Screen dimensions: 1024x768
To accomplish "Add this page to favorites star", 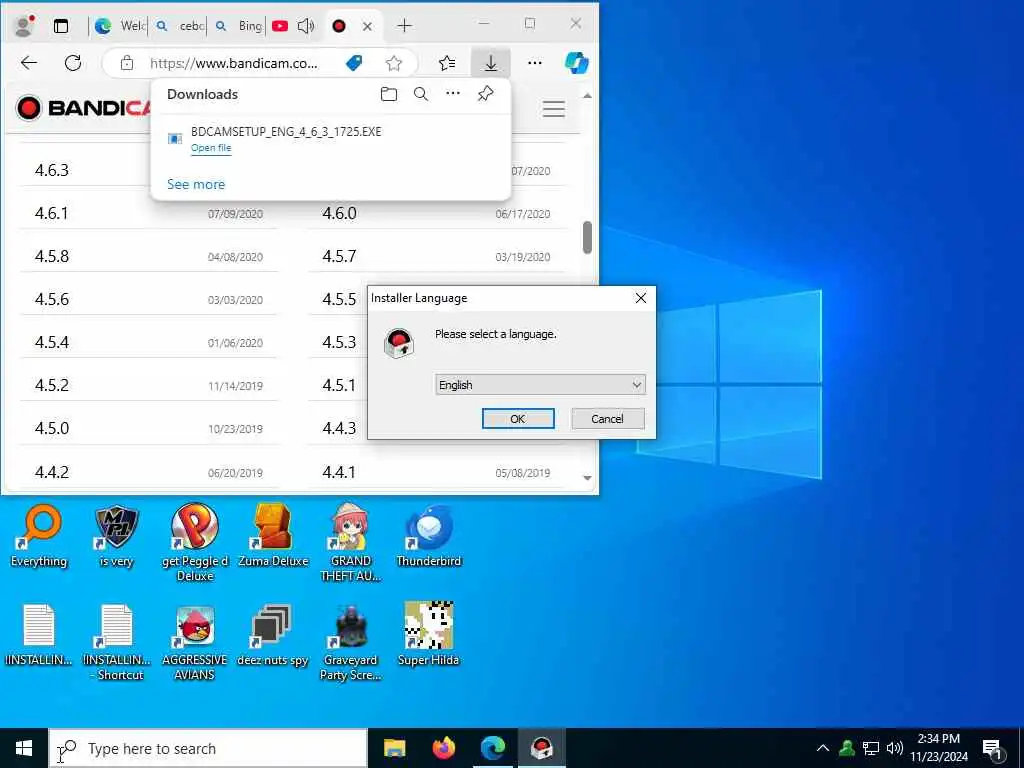I will coord(393,63).
